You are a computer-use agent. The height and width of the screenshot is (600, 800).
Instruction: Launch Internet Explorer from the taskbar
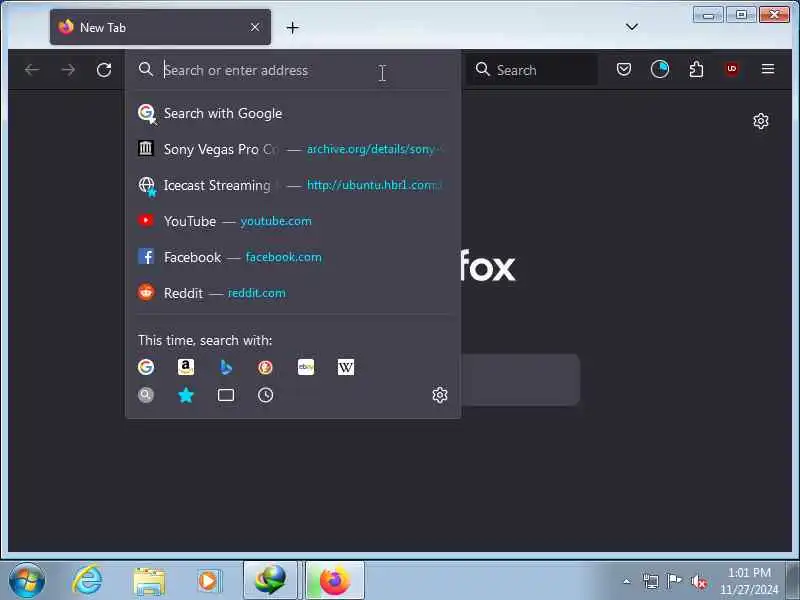click(x=87, y=581)
